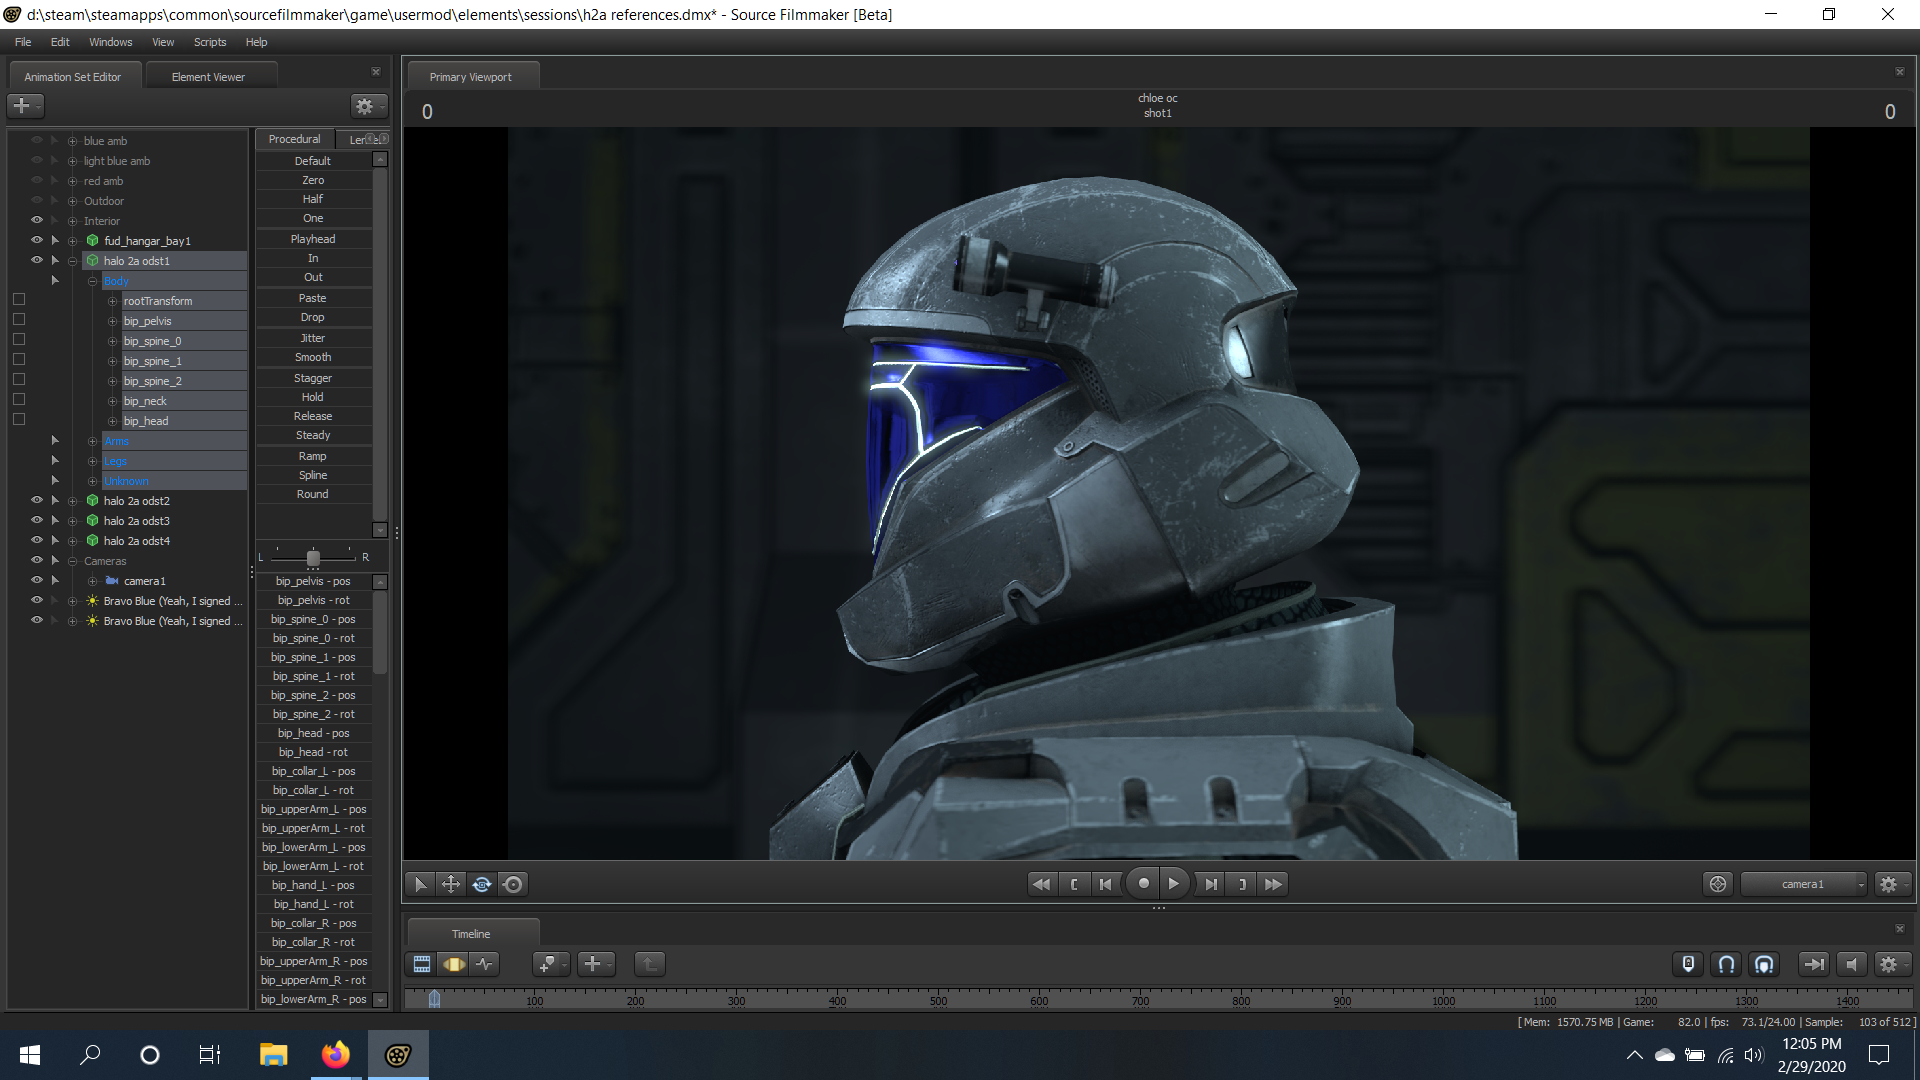
Task: Check the box beside bip_head
Action: click(x=19, y=420)
